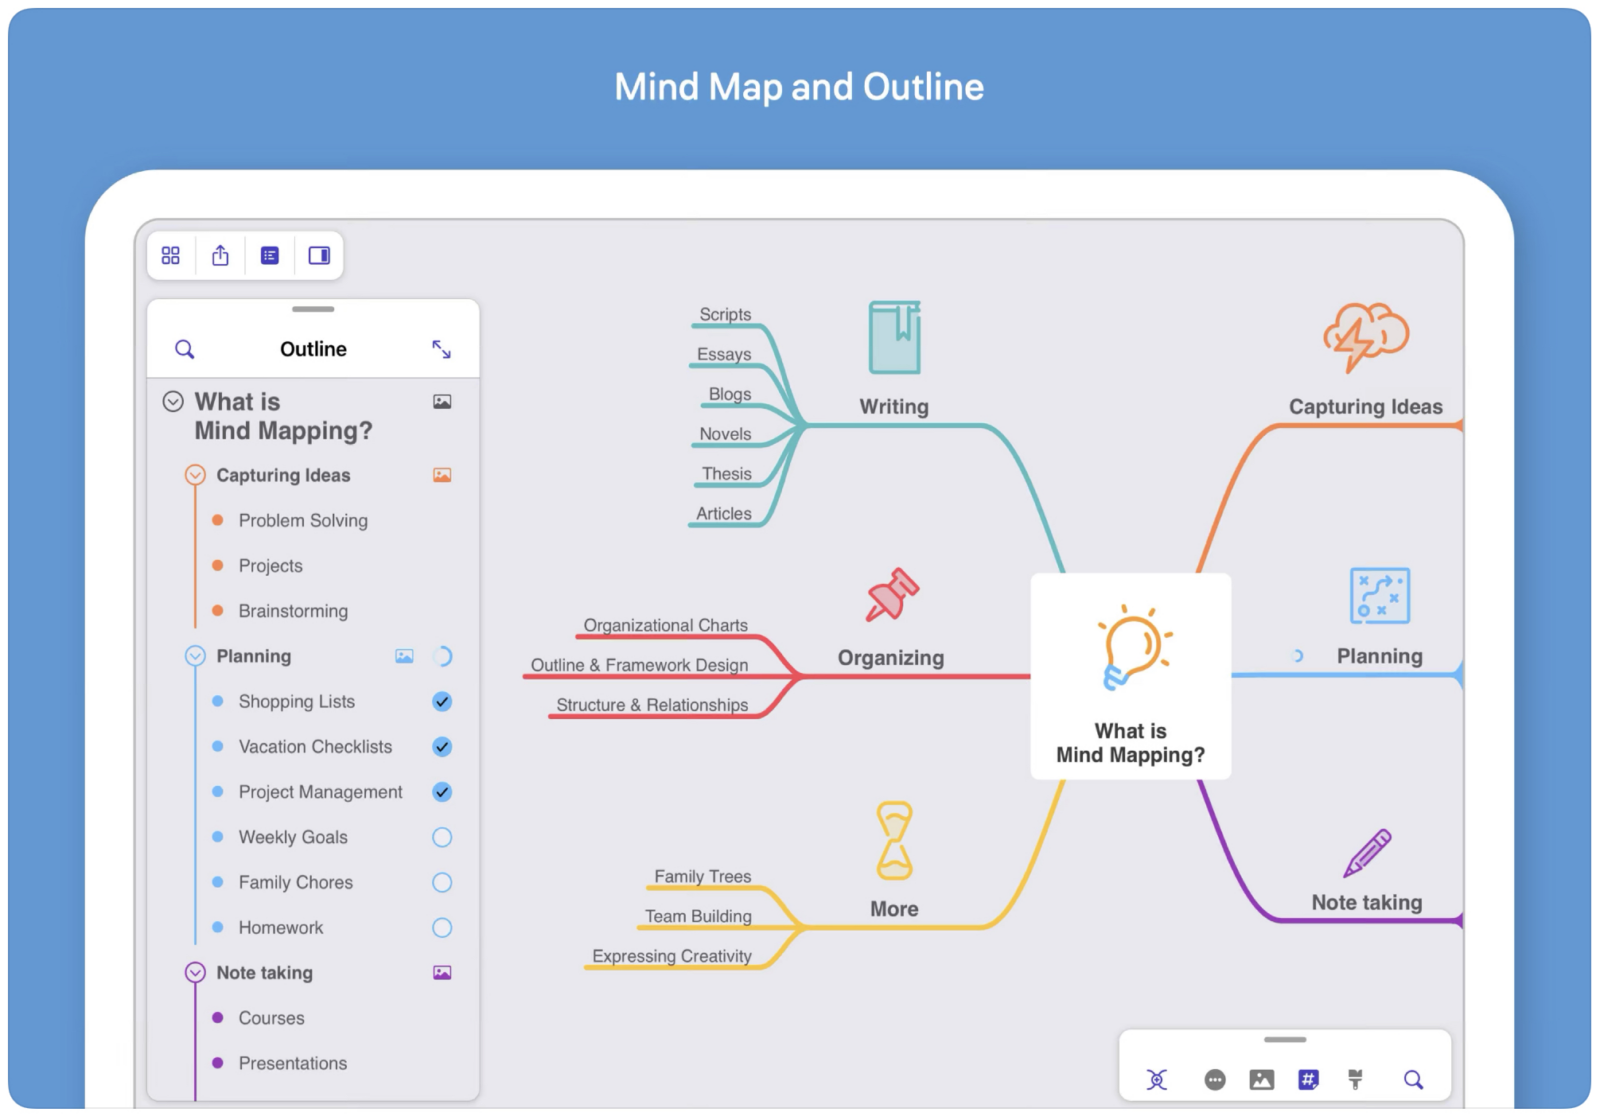This screenshot has width=1600, height=1116.
Task: Toggle the outline list view icon
Action: (x=270, y=256)
